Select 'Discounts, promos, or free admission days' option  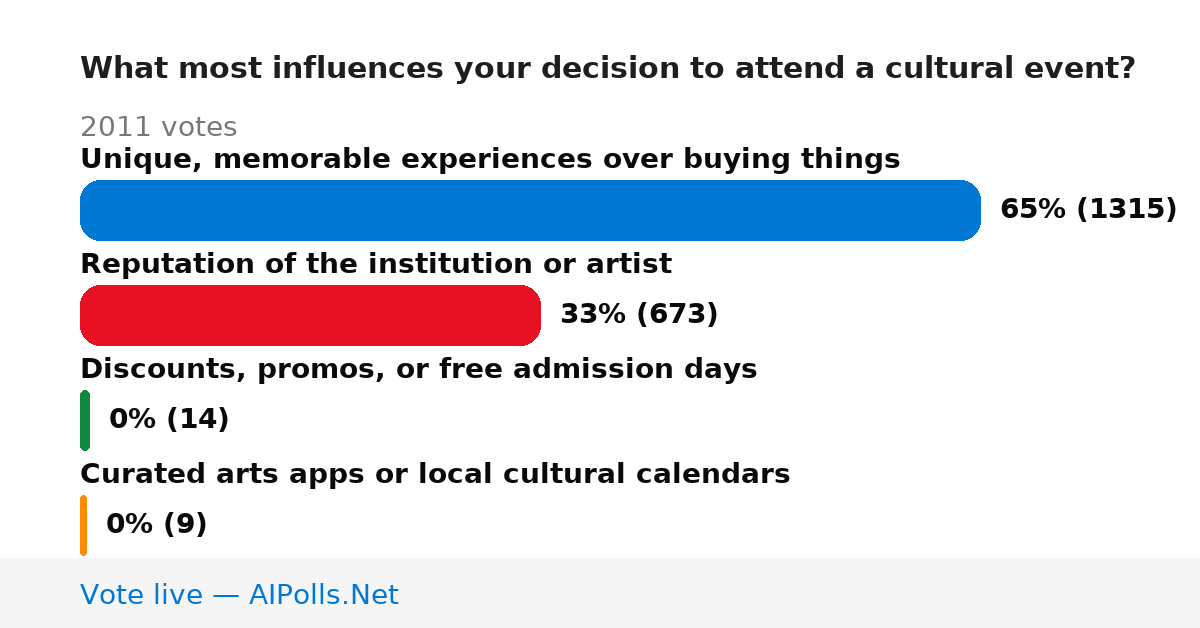[x=418, y=369]
